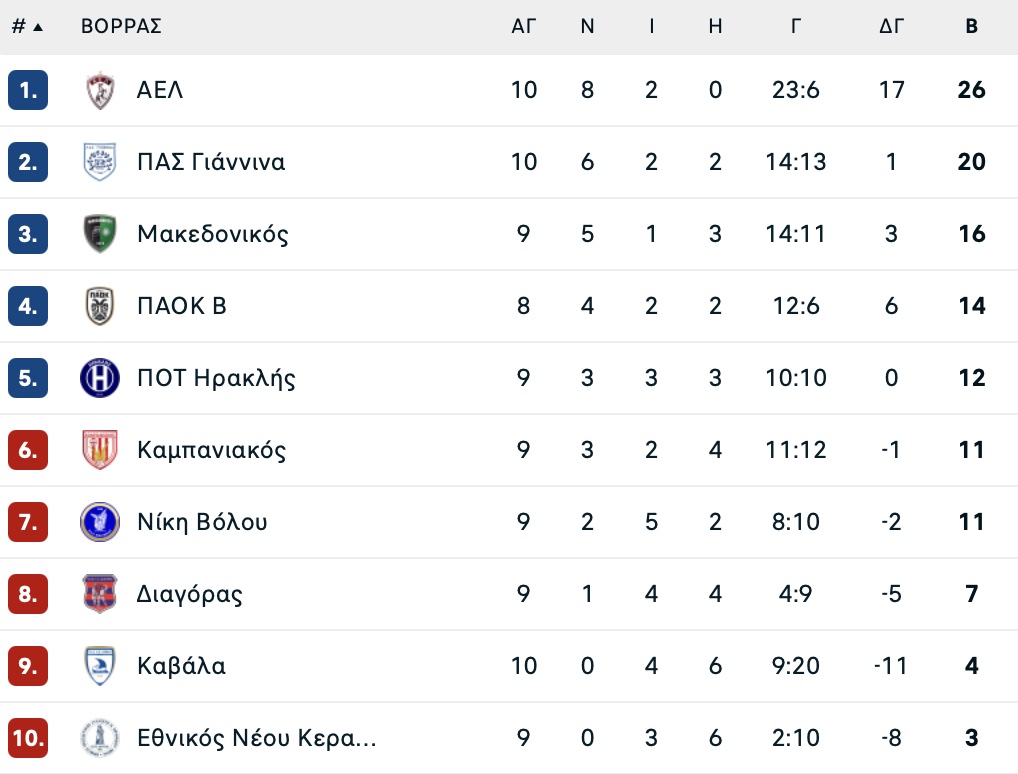Click the ΑΕΛ team crest icon

pyautogui.click(x=100, y=90)
